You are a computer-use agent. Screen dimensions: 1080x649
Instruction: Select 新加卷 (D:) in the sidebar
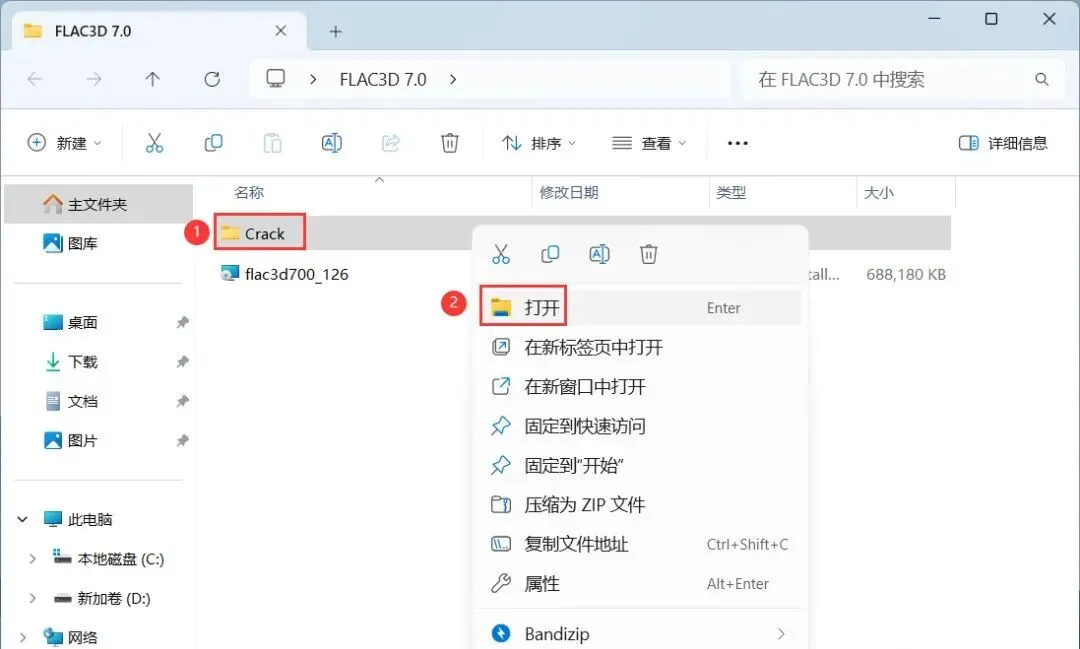(x=113, y=598)
